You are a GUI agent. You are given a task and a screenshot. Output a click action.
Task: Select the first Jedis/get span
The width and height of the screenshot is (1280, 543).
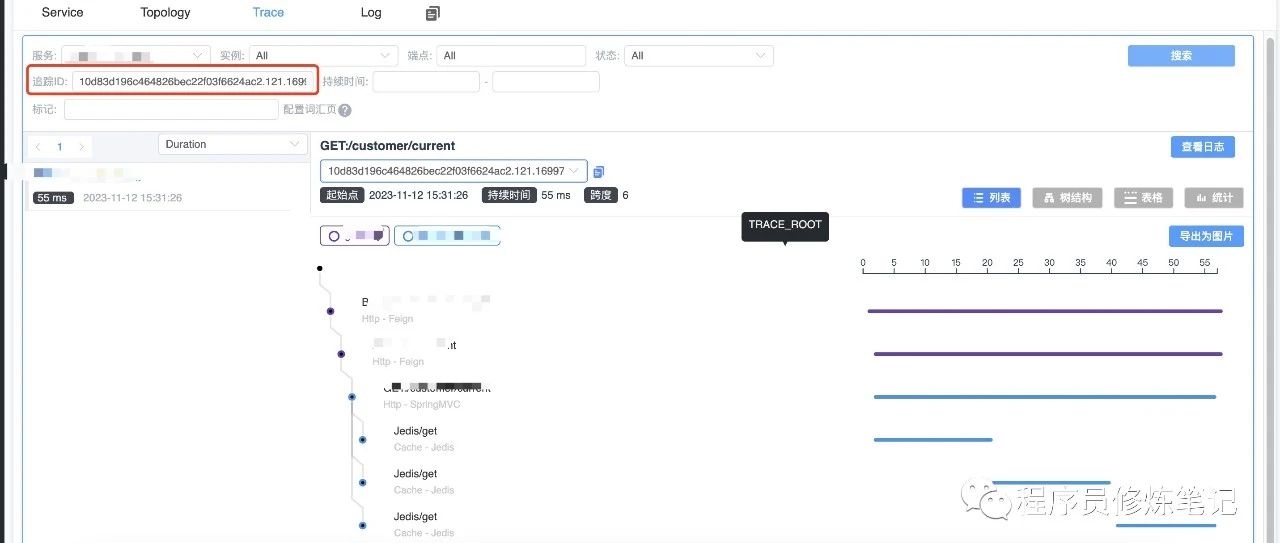tap(415, 431)
